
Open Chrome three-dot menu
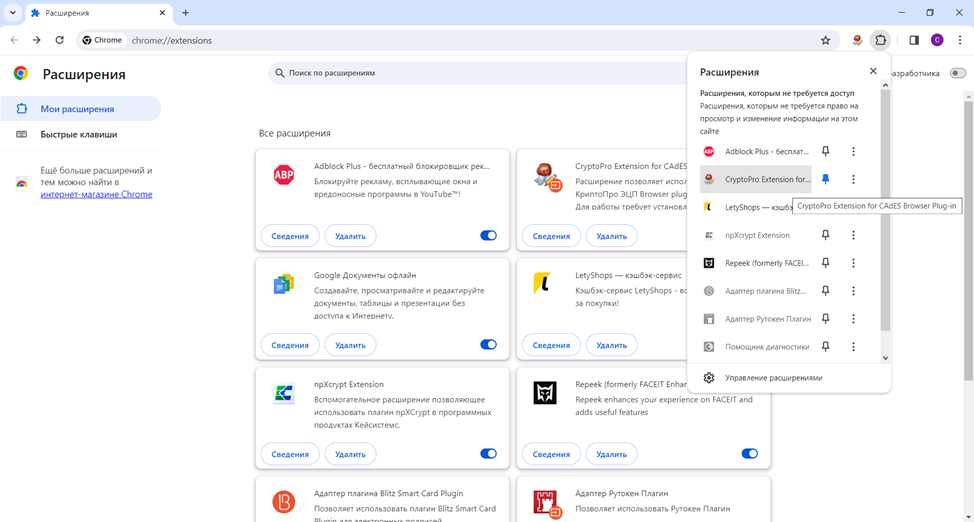[x=960, y=40]
